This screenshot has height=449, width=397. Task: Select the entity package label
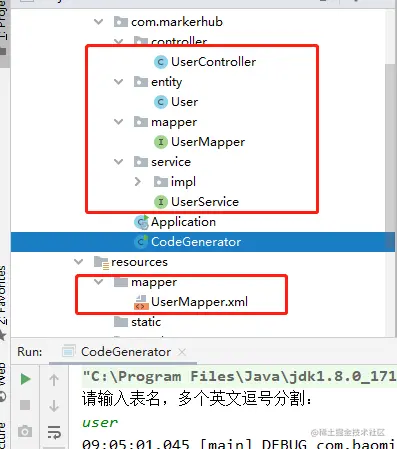(x=166, y=82)
